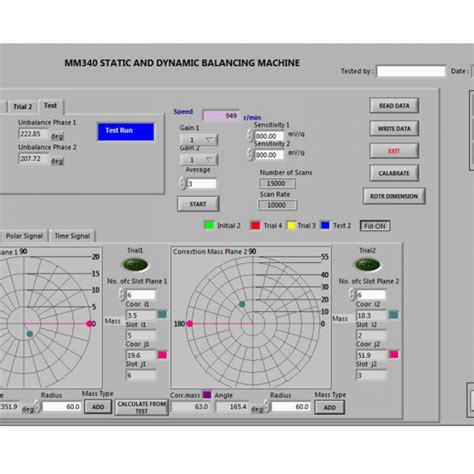Click Coor j2 value 51.9 field
This screenshot has width=474, height=474.
click(371, 355)
